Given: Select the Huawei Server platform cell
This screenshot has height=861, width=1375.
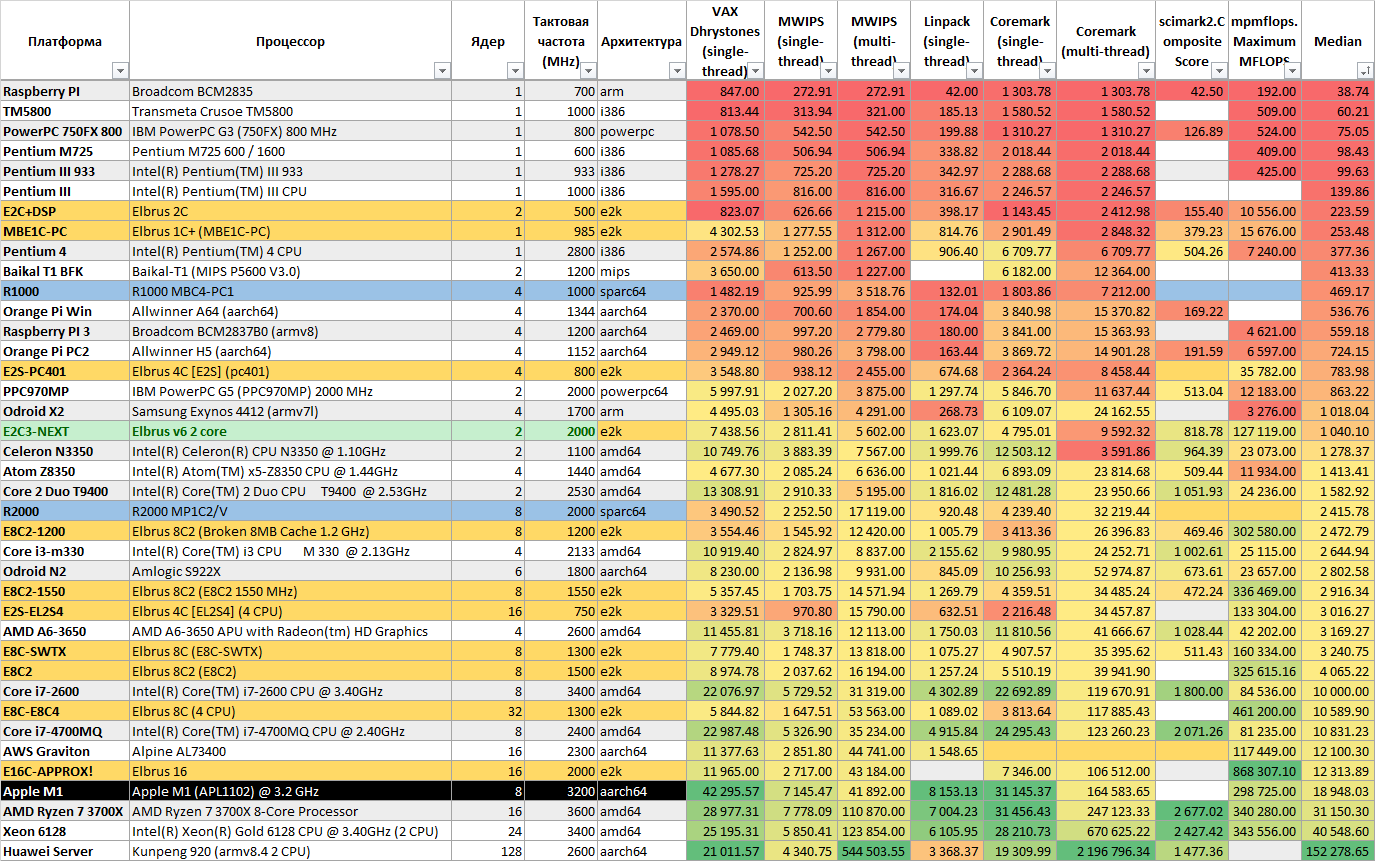Looking at the screenshot, I should 65,851.
